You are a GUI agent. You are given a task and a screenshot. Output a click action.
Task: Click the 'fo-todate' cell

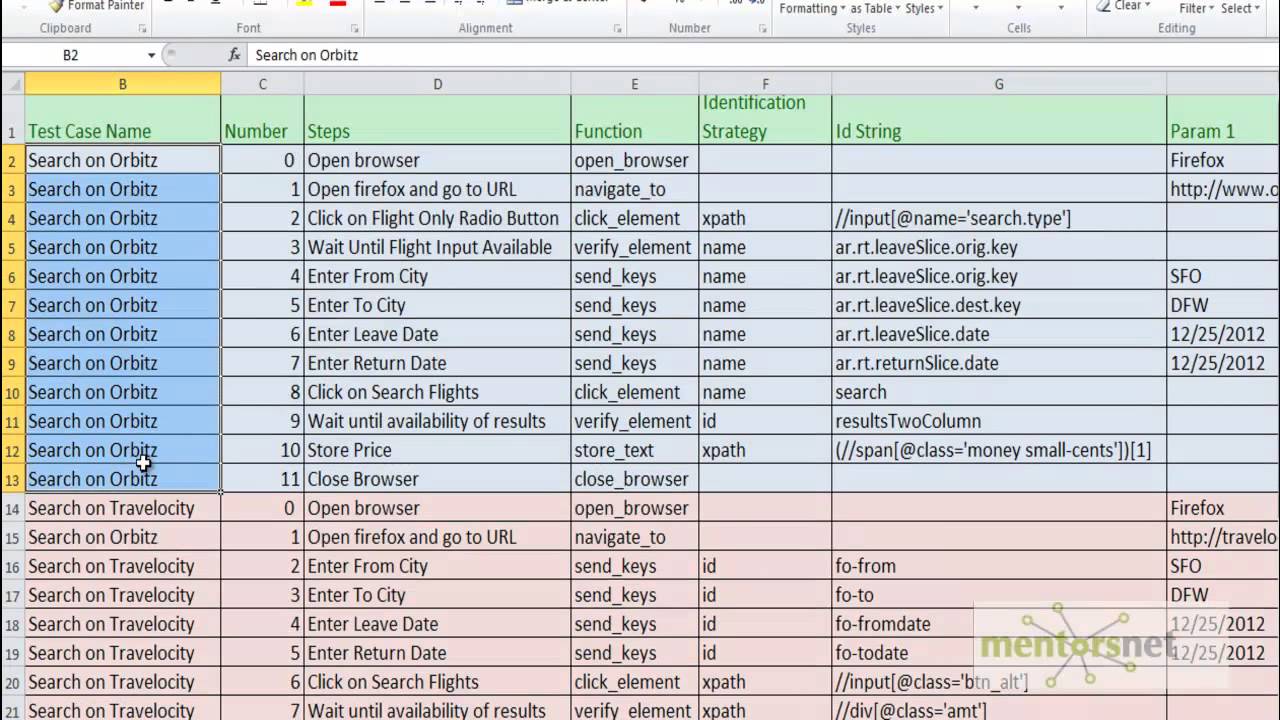click(x=999, y=653)
